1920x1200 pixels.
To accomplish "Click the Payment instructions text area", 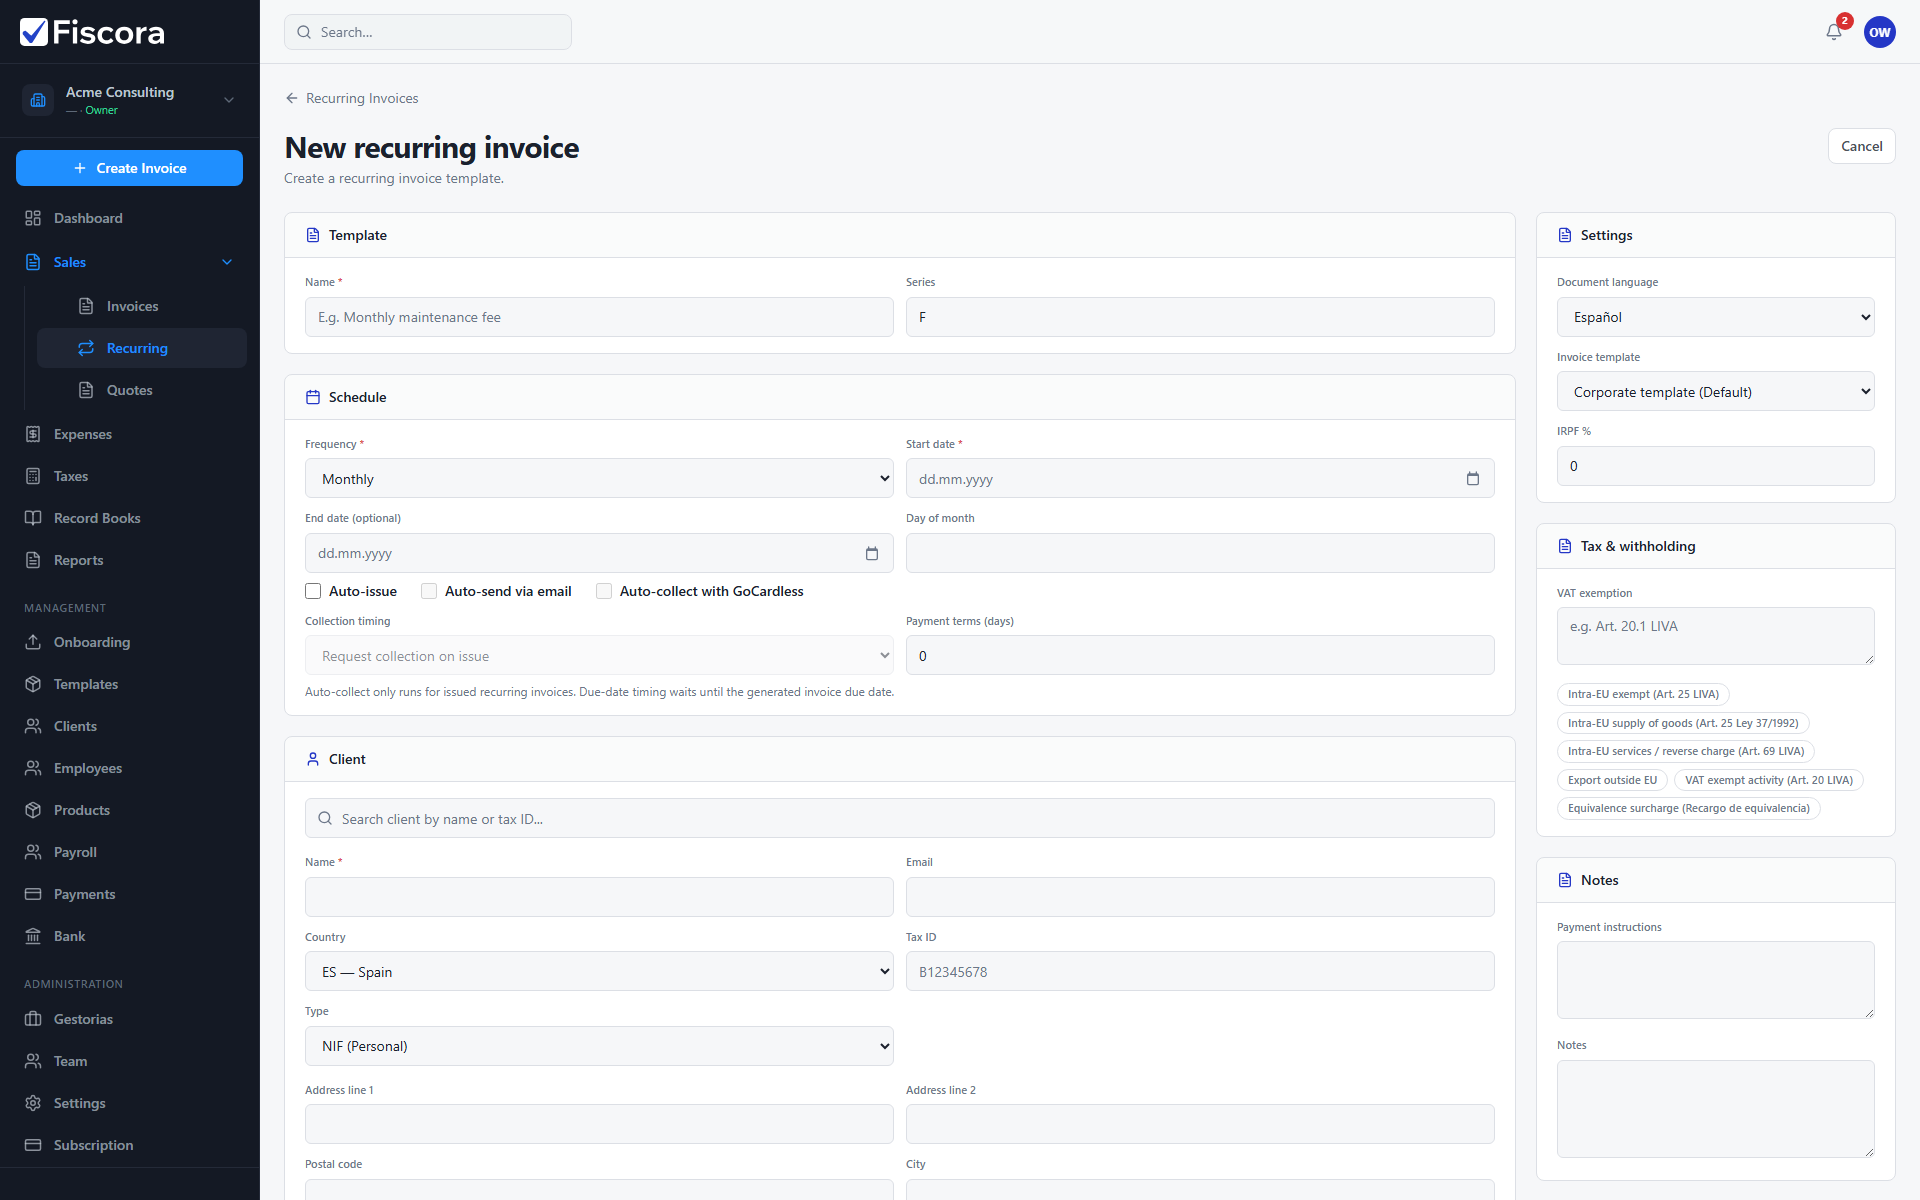I will [x=1715, y=980].
